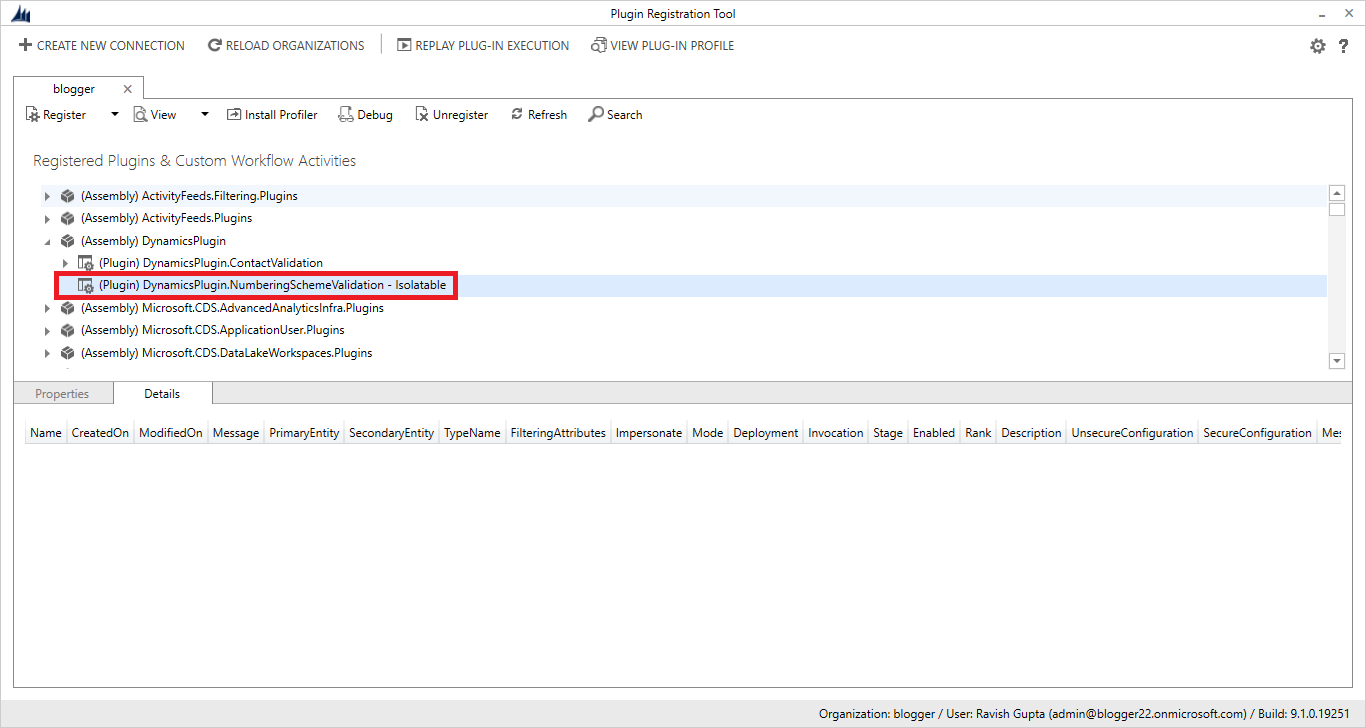Click the tree scrollbar thumb
This screenshot has height=728, width=1366.
pos(1337,209)
